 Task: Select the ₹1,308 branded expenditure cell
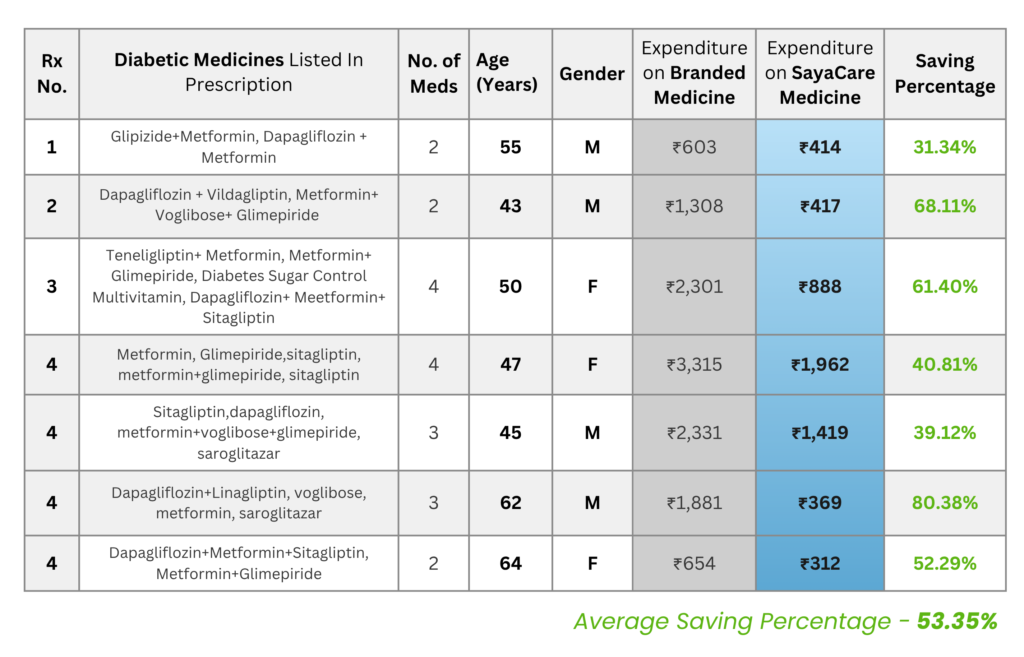[694, 206]
